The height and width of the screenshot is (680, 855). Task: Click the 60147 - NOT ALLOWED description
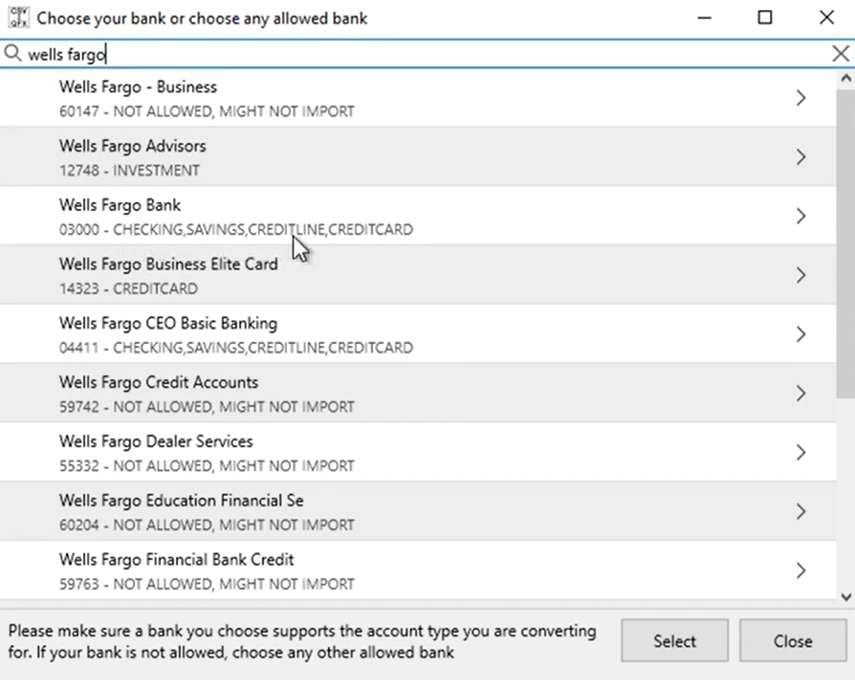[x=207, y=112]
